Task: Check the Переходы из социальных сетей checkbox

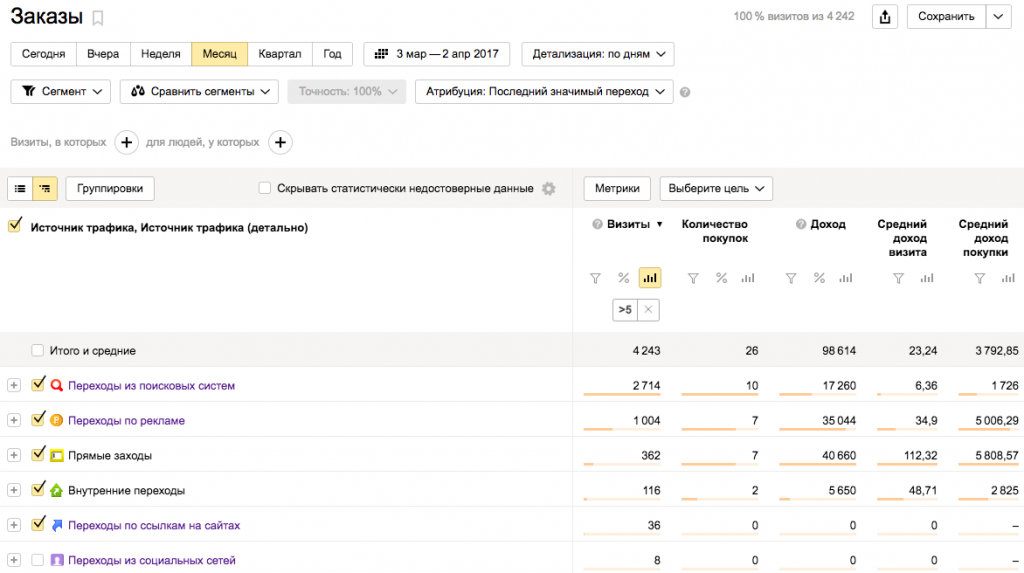Action: click(38, 560)
